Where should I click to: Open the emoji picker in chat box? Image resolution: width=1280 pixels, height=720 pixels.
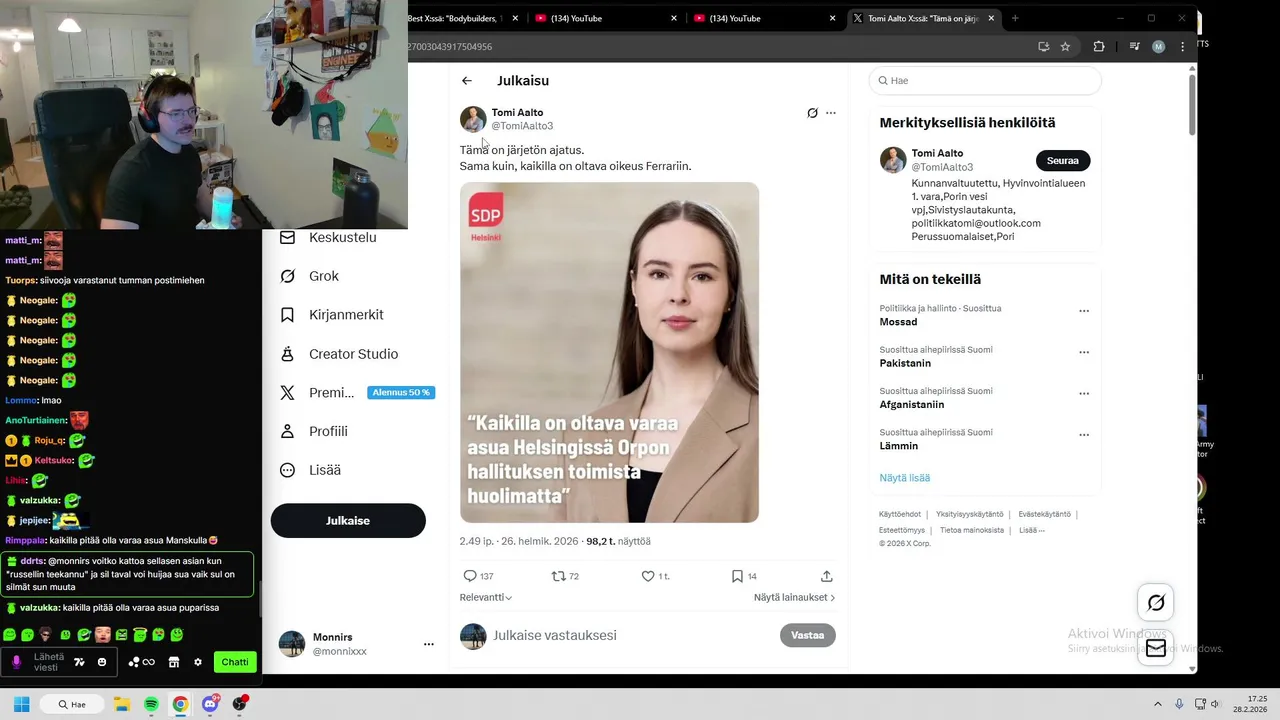point(102,662)
